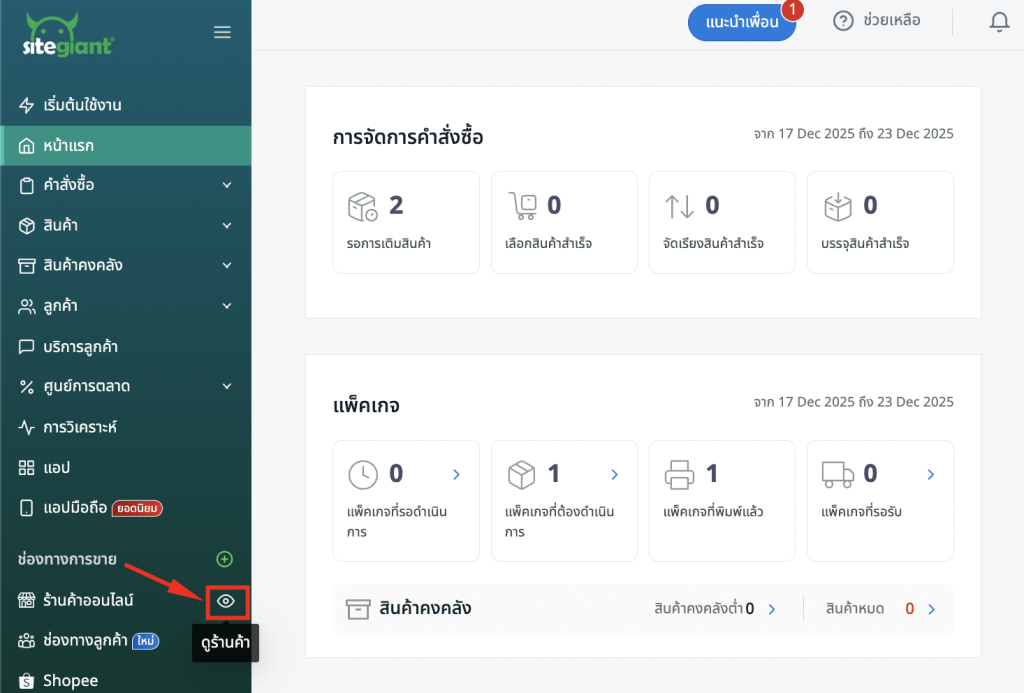This screenshot has width=1024, height=693.
Task: Expand the ศูนย์การตลาด submenu arrow
Action: tap(227, 386)
